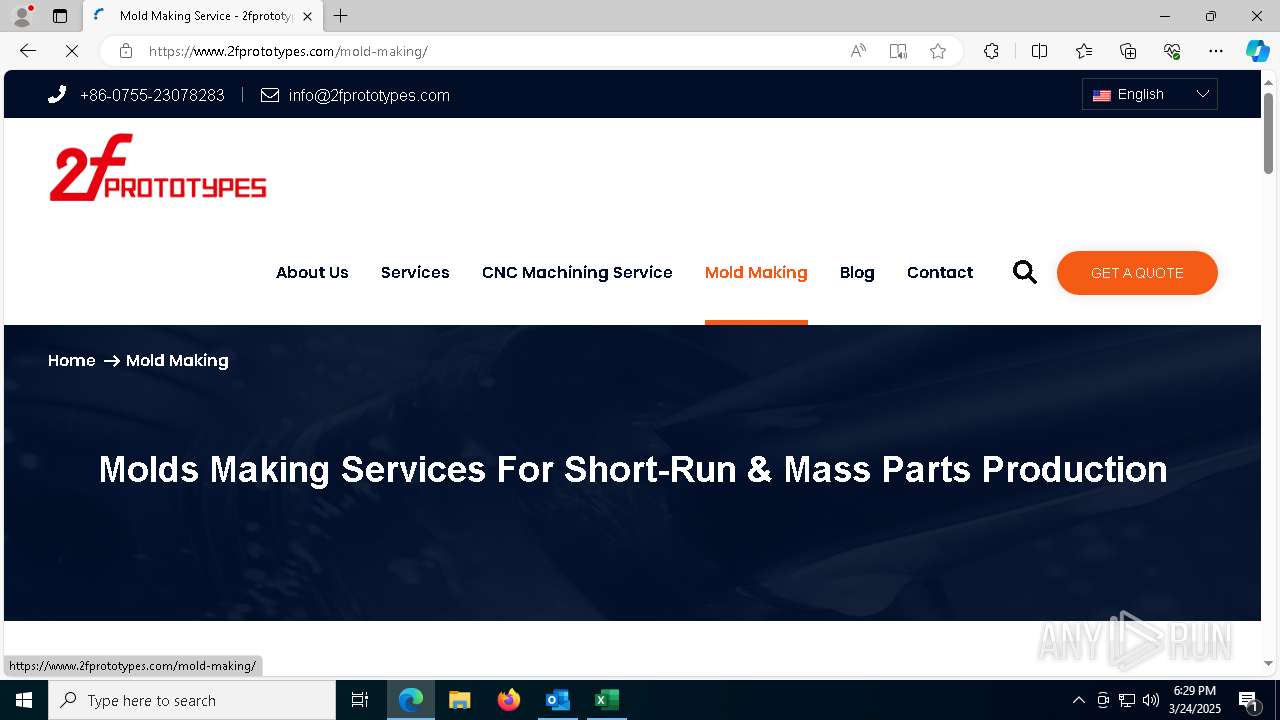Click info@2fprototypes.com email link

369,95
